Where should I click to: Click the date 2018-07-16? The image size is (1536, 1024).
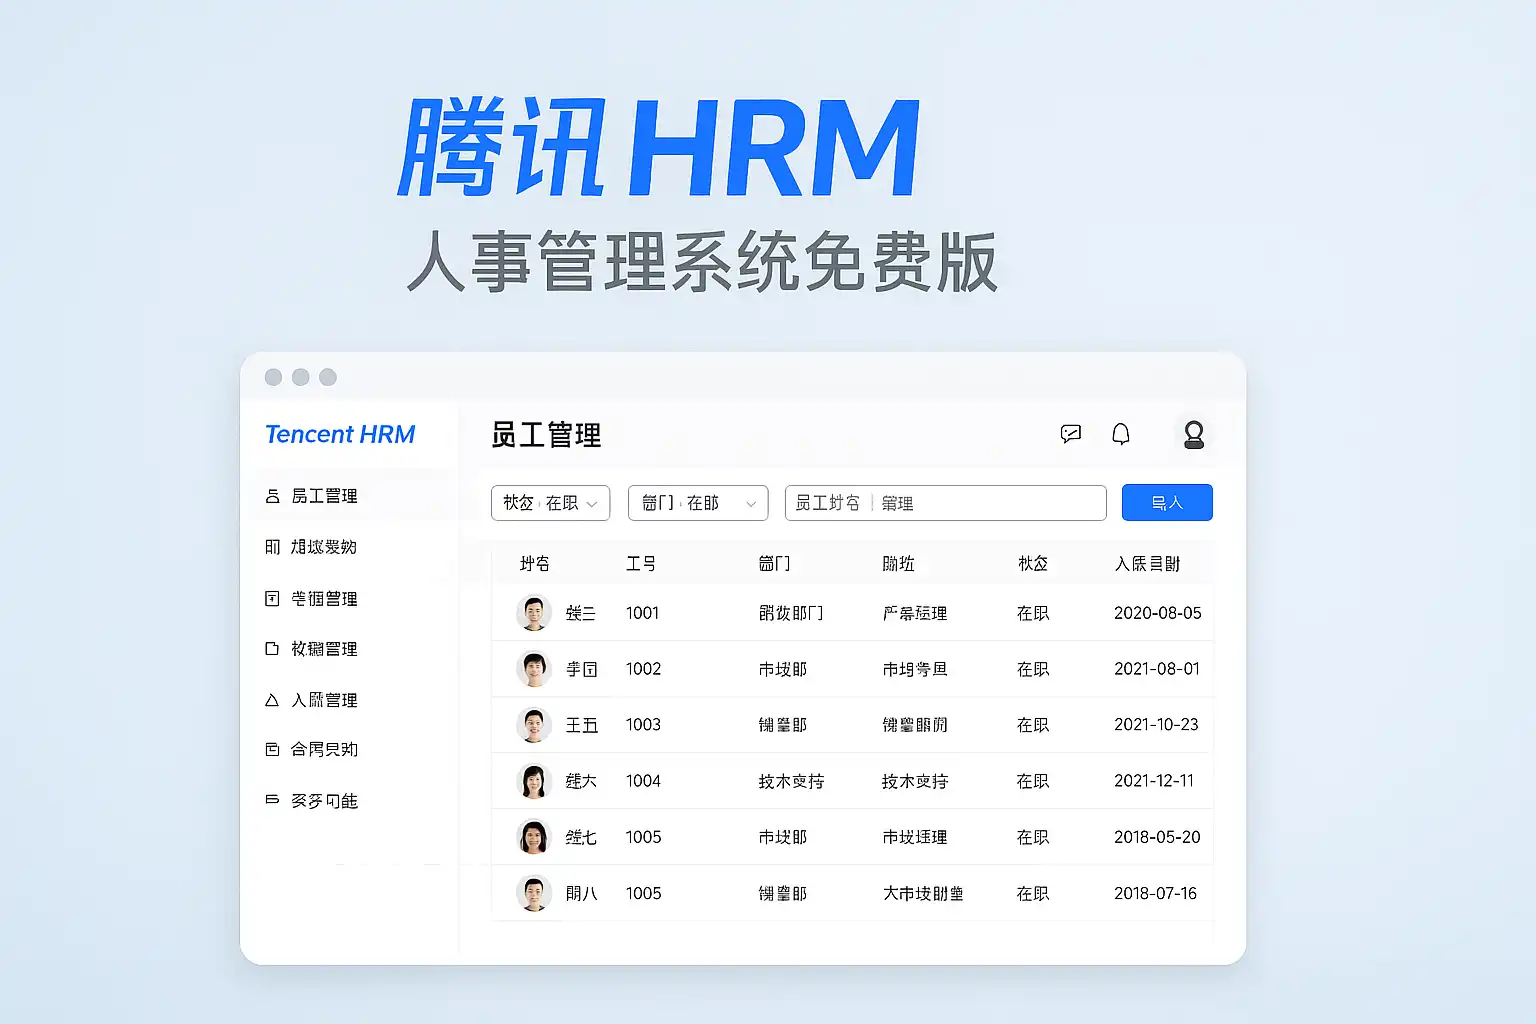(1155, 893)
